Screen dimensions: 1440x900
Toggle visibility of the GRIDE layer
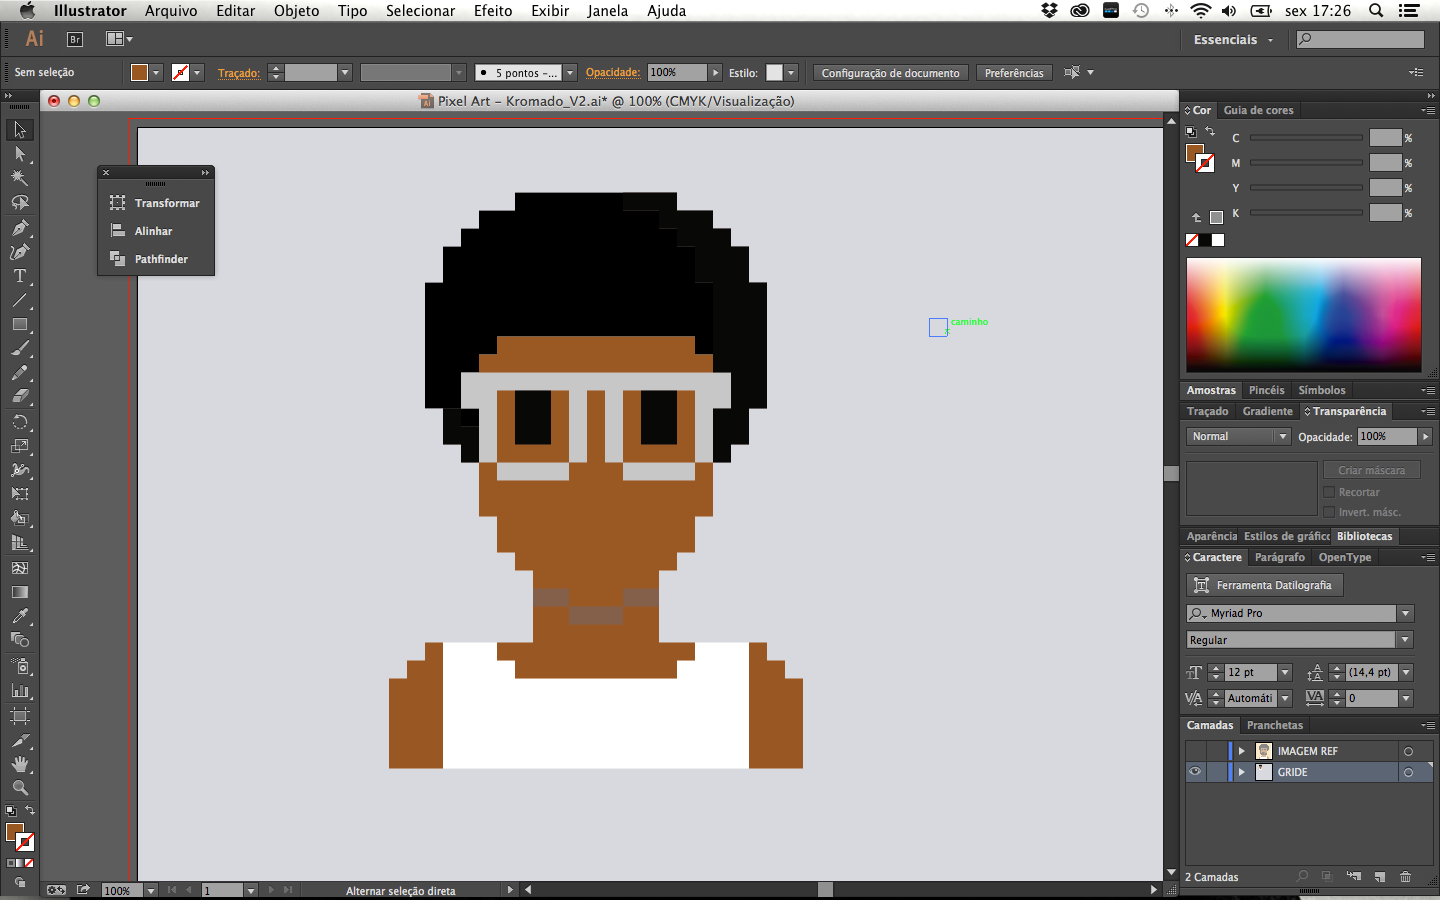tap(1195, 772)
